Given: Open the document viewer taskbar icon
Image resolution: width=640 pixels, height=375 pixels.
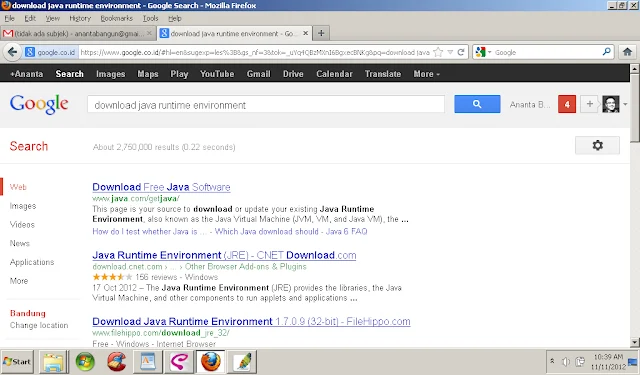Looking at the screenshot, I should [x=148, y=362].
